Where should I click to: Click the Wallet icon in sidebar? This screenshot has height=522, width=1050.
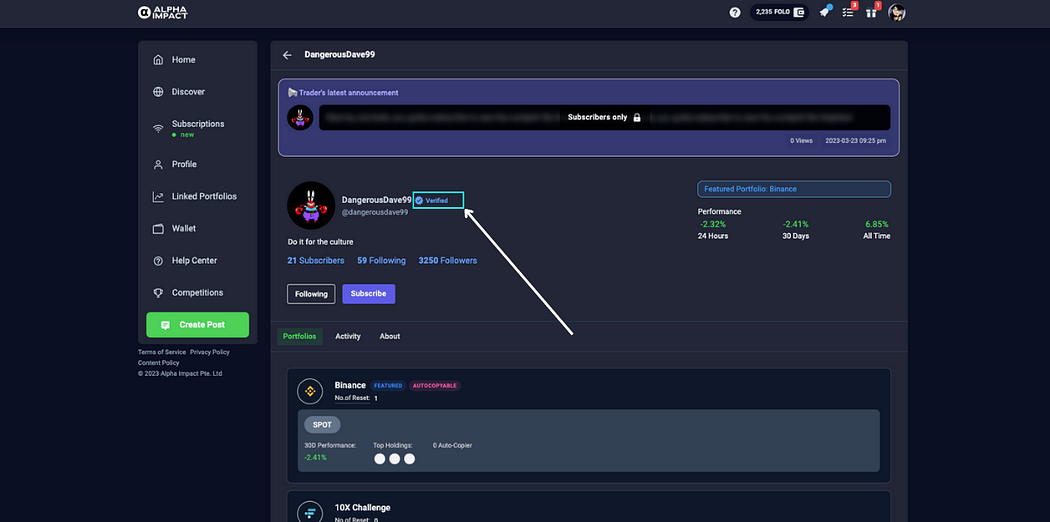click(x=158, y=229)
